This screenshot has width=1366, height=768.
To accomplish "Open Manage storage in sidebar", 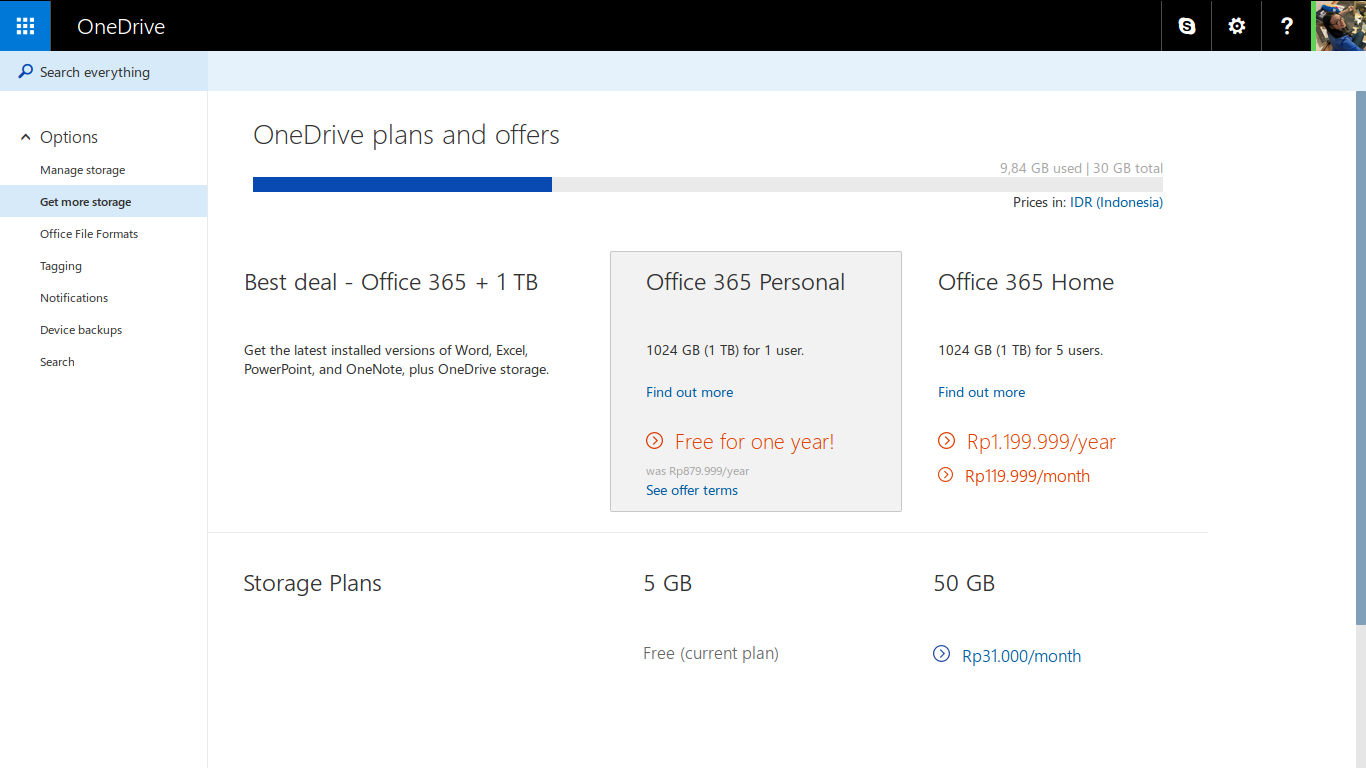I will 83,170.
